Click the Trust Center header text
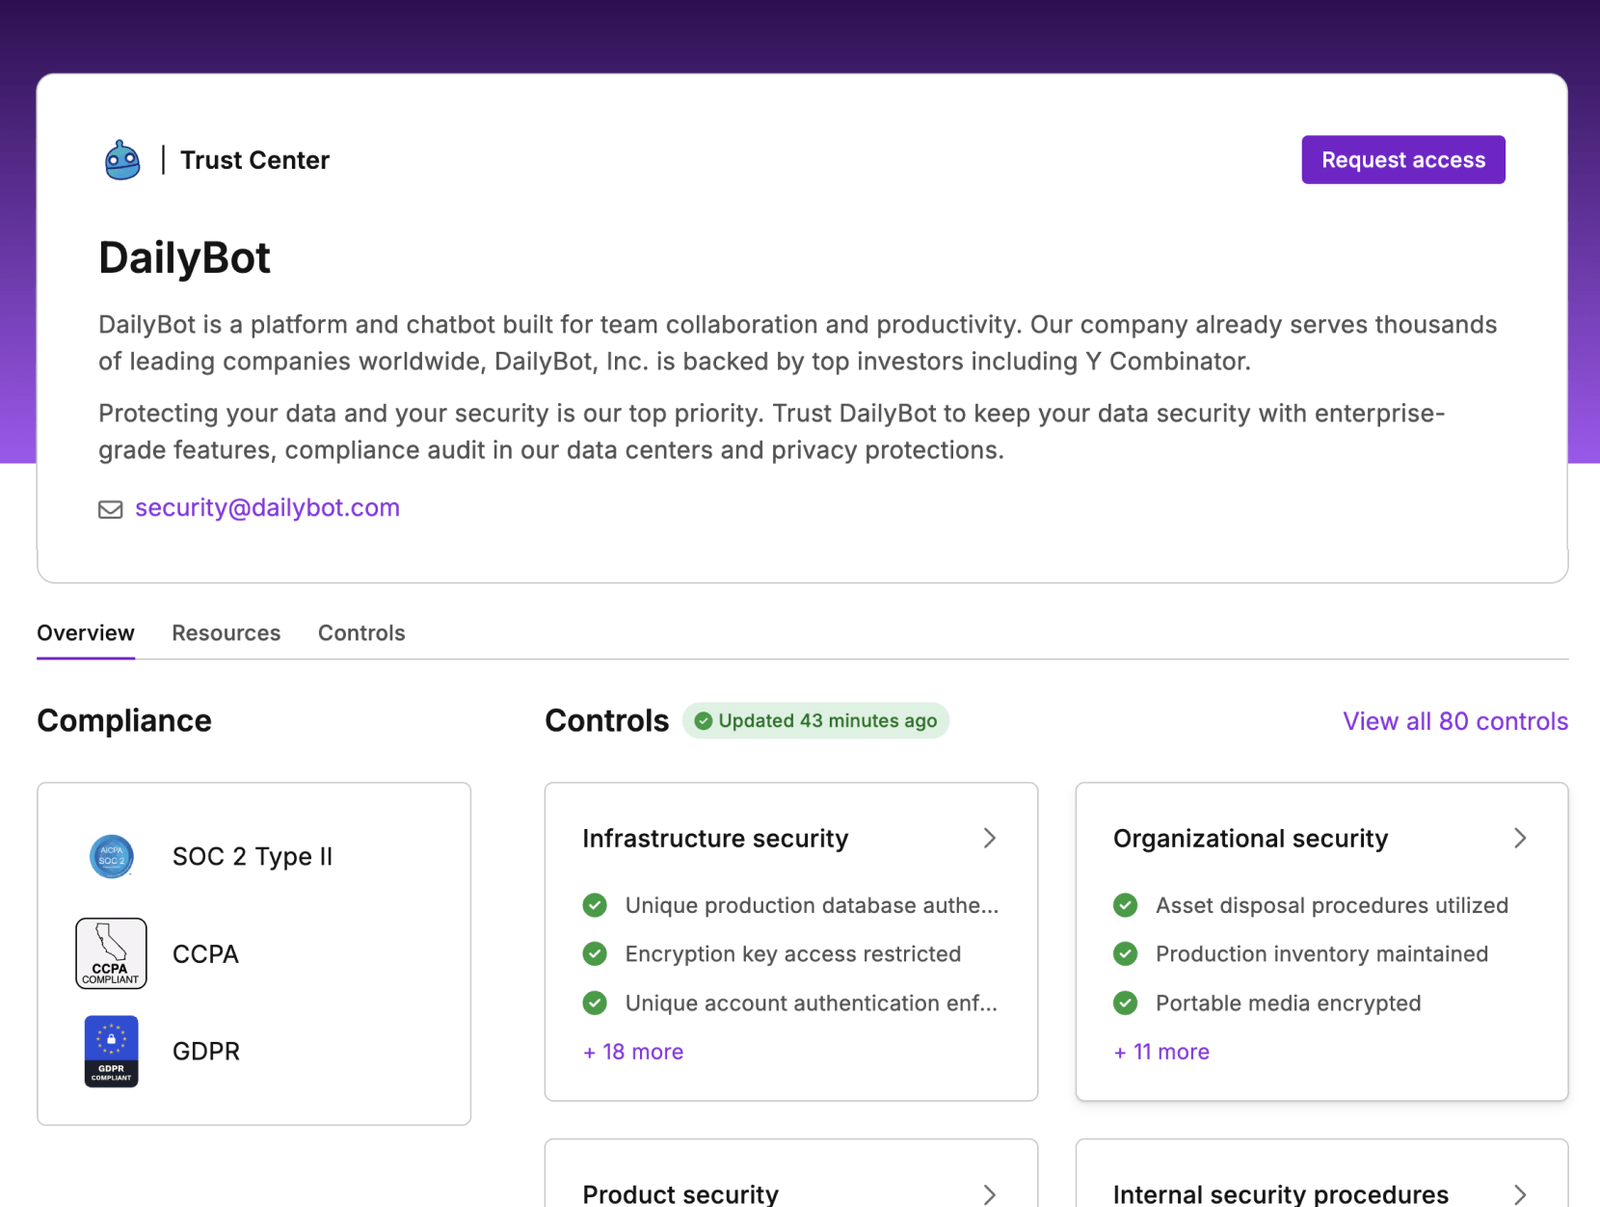Image resolution: width=1600 pixels, height=1207 pixels. pos(255,160)
